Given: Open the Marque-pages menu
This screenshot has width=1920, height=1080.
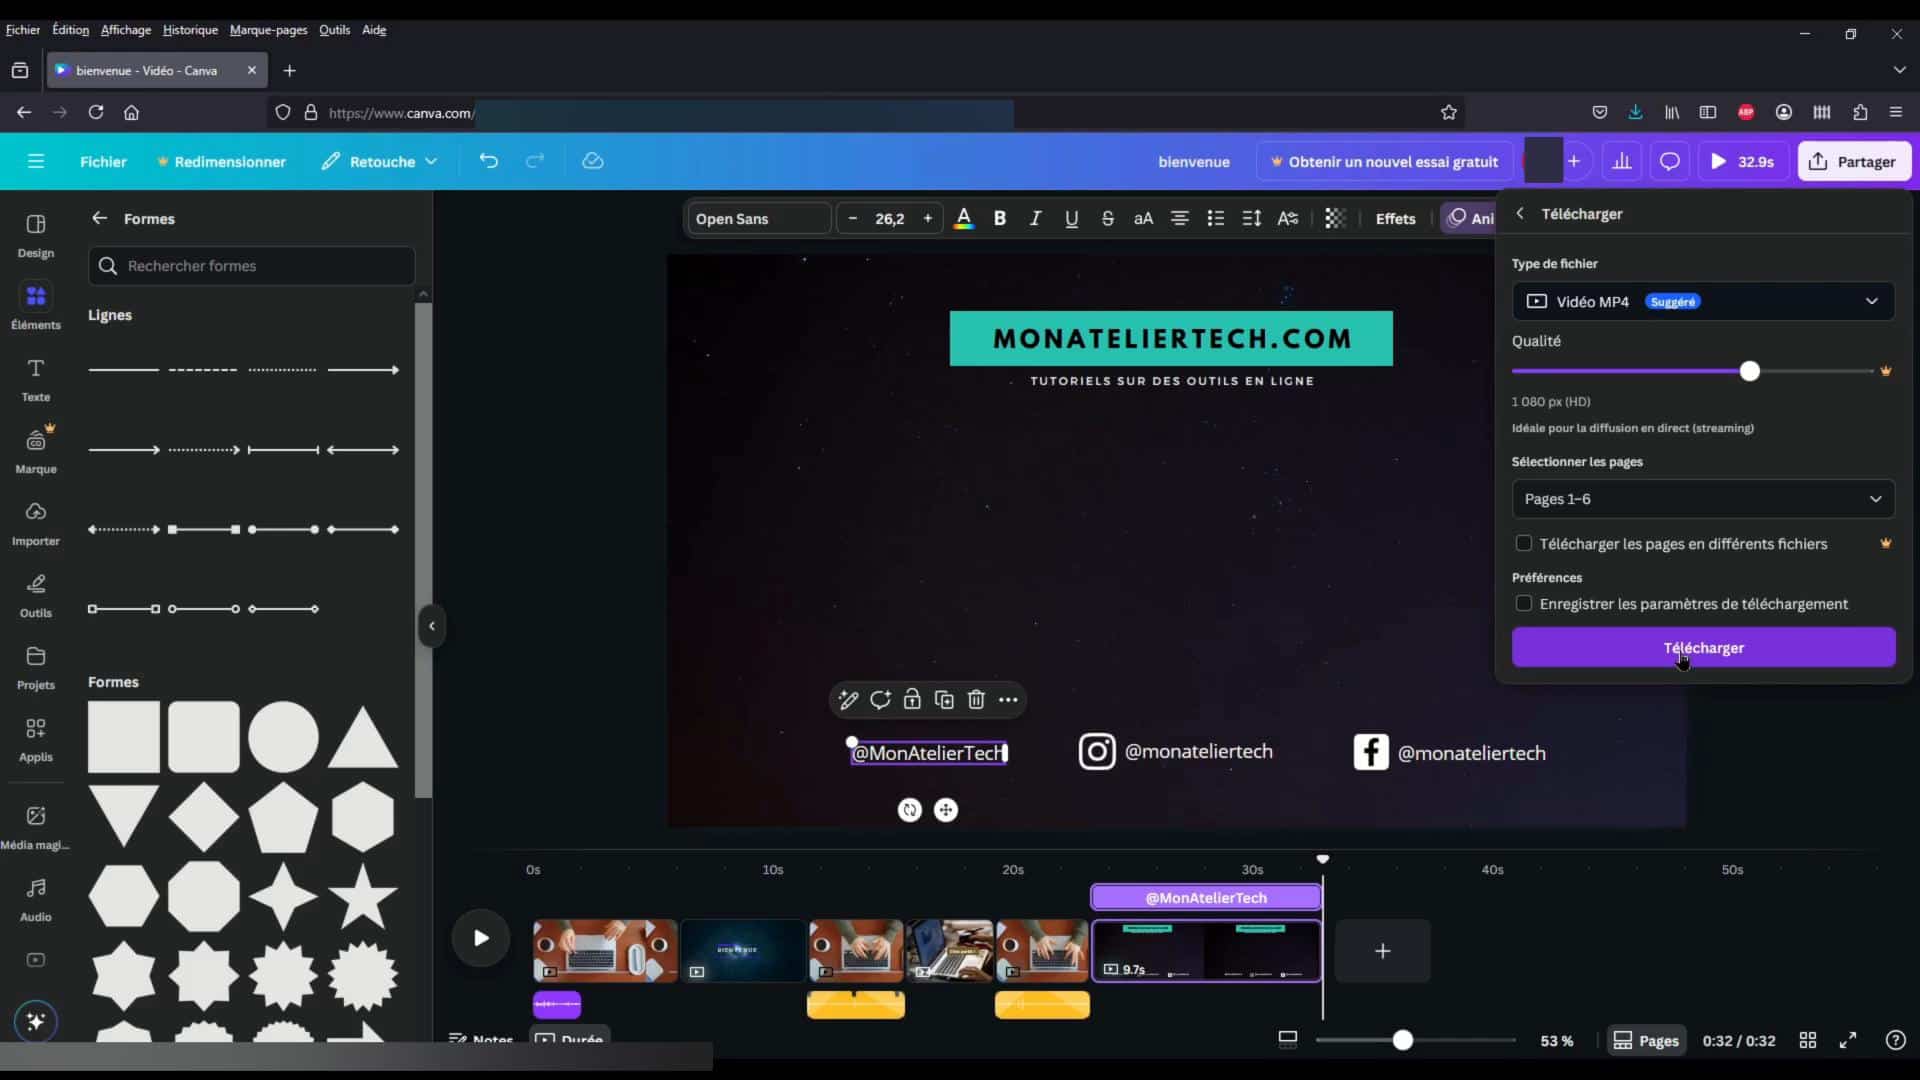Looking at the screenshot, I should (x=268, y=30).
